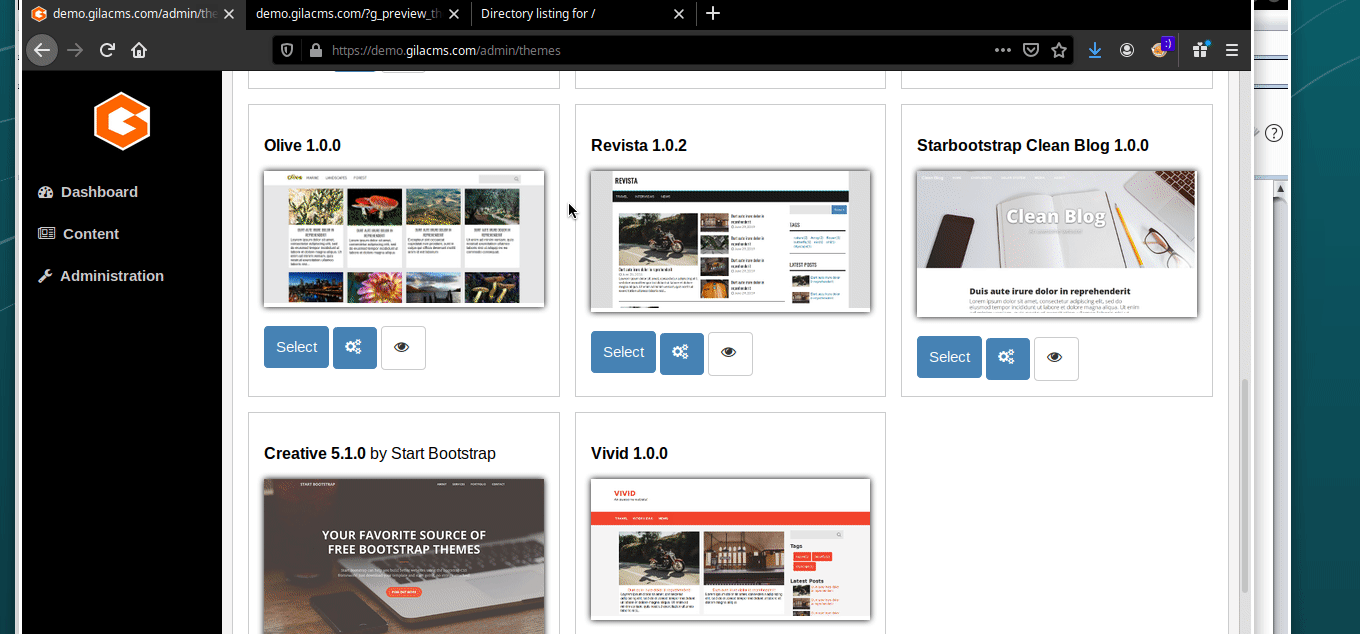Open settings gear for the Revista theme
Image resolution: width=1360 pixels, height=634 pixels.
pyautogui.click(x=681, y=353)
